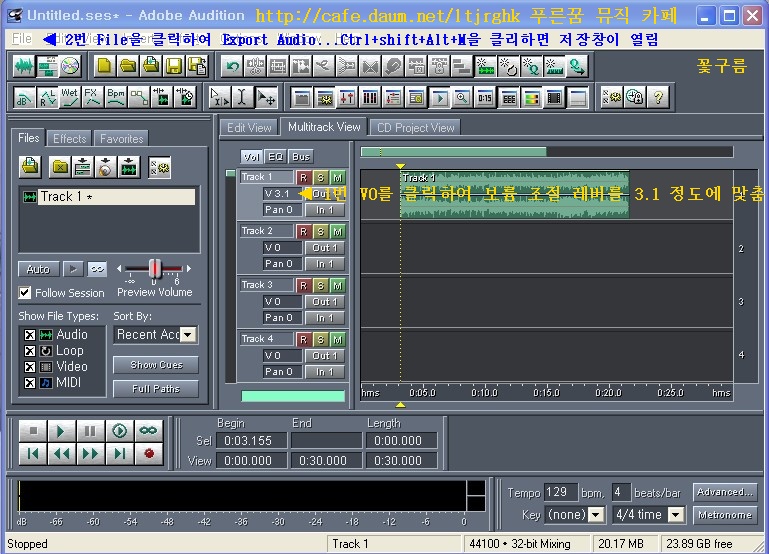Image resolution: width=769 pixels, height=554 pixels.
Task: Toggle the MIDI file type checkbox
Action: pyautogui.click(x=29, y=383)
